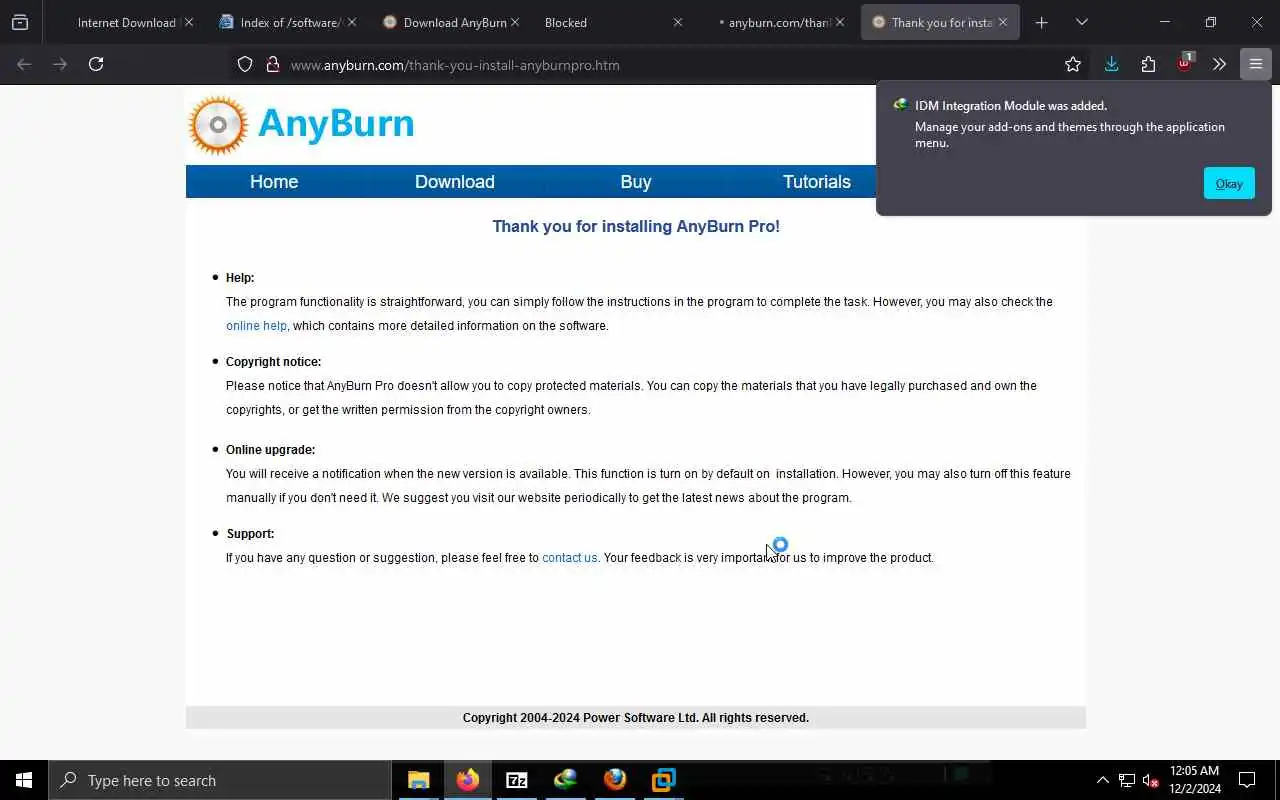Click the tracking protection shield icon
The image size is (1280, 800).
[245, 65]
